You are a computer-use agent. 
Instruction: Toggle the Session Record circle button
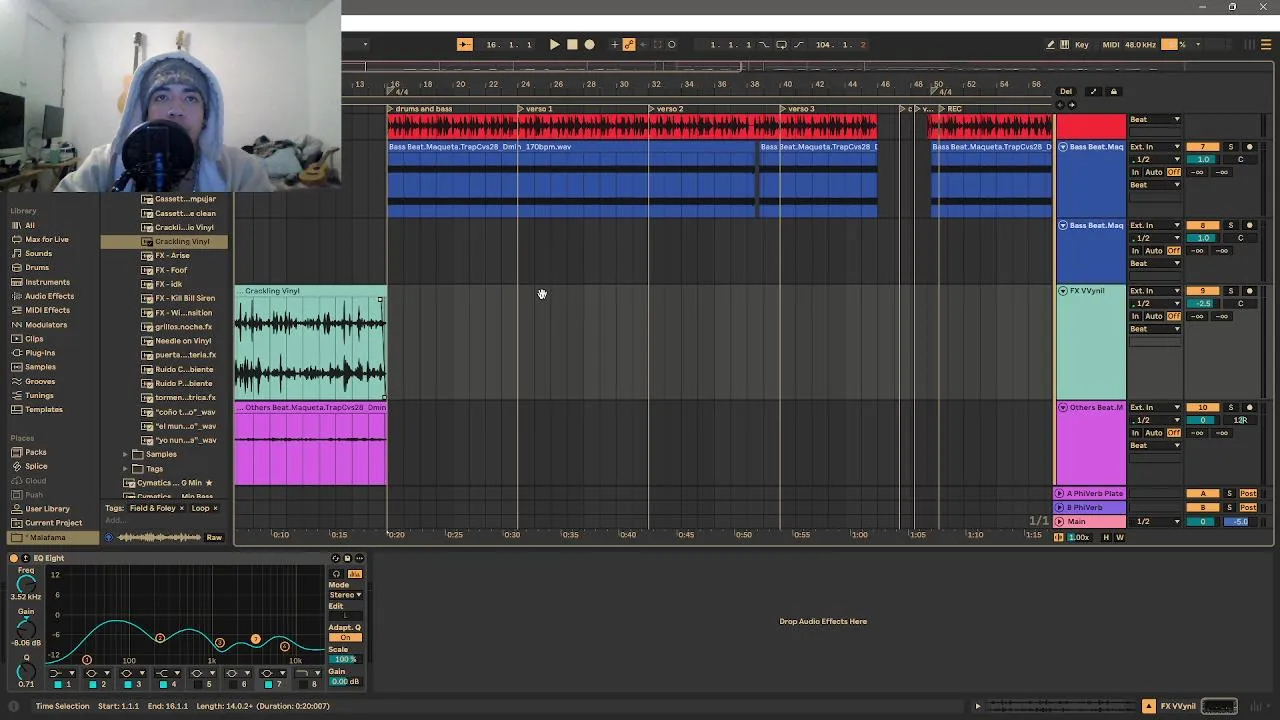click(x=671, y=44)
